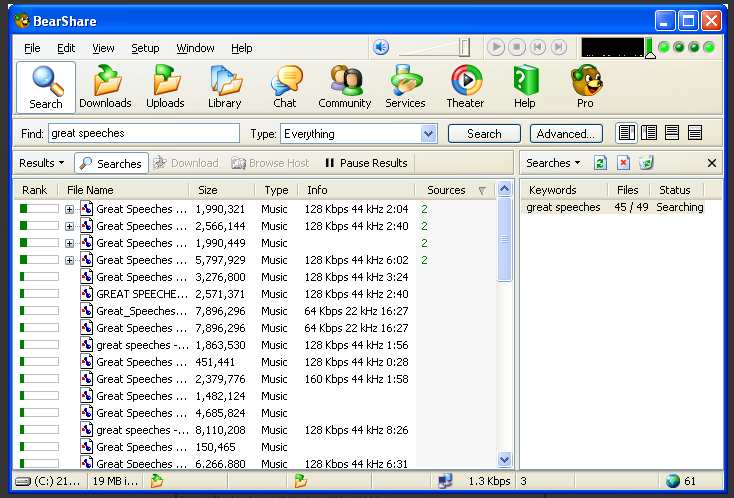This screenshot has height=498, width=734.
Task: Open the Search toolbar page
Action: (46, 88)
